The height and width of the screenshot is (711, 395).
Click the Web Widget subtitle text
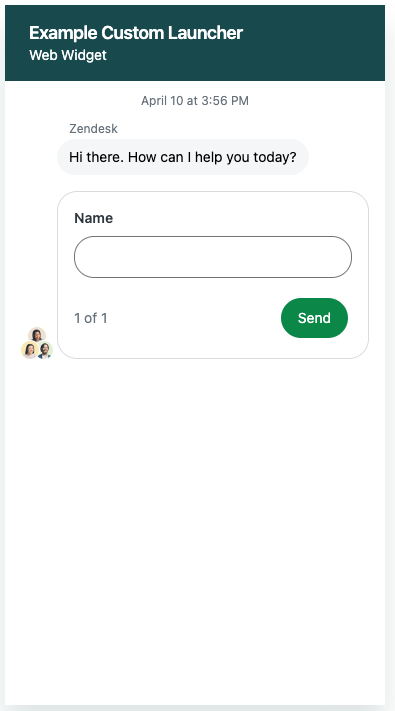click(68, 55)
